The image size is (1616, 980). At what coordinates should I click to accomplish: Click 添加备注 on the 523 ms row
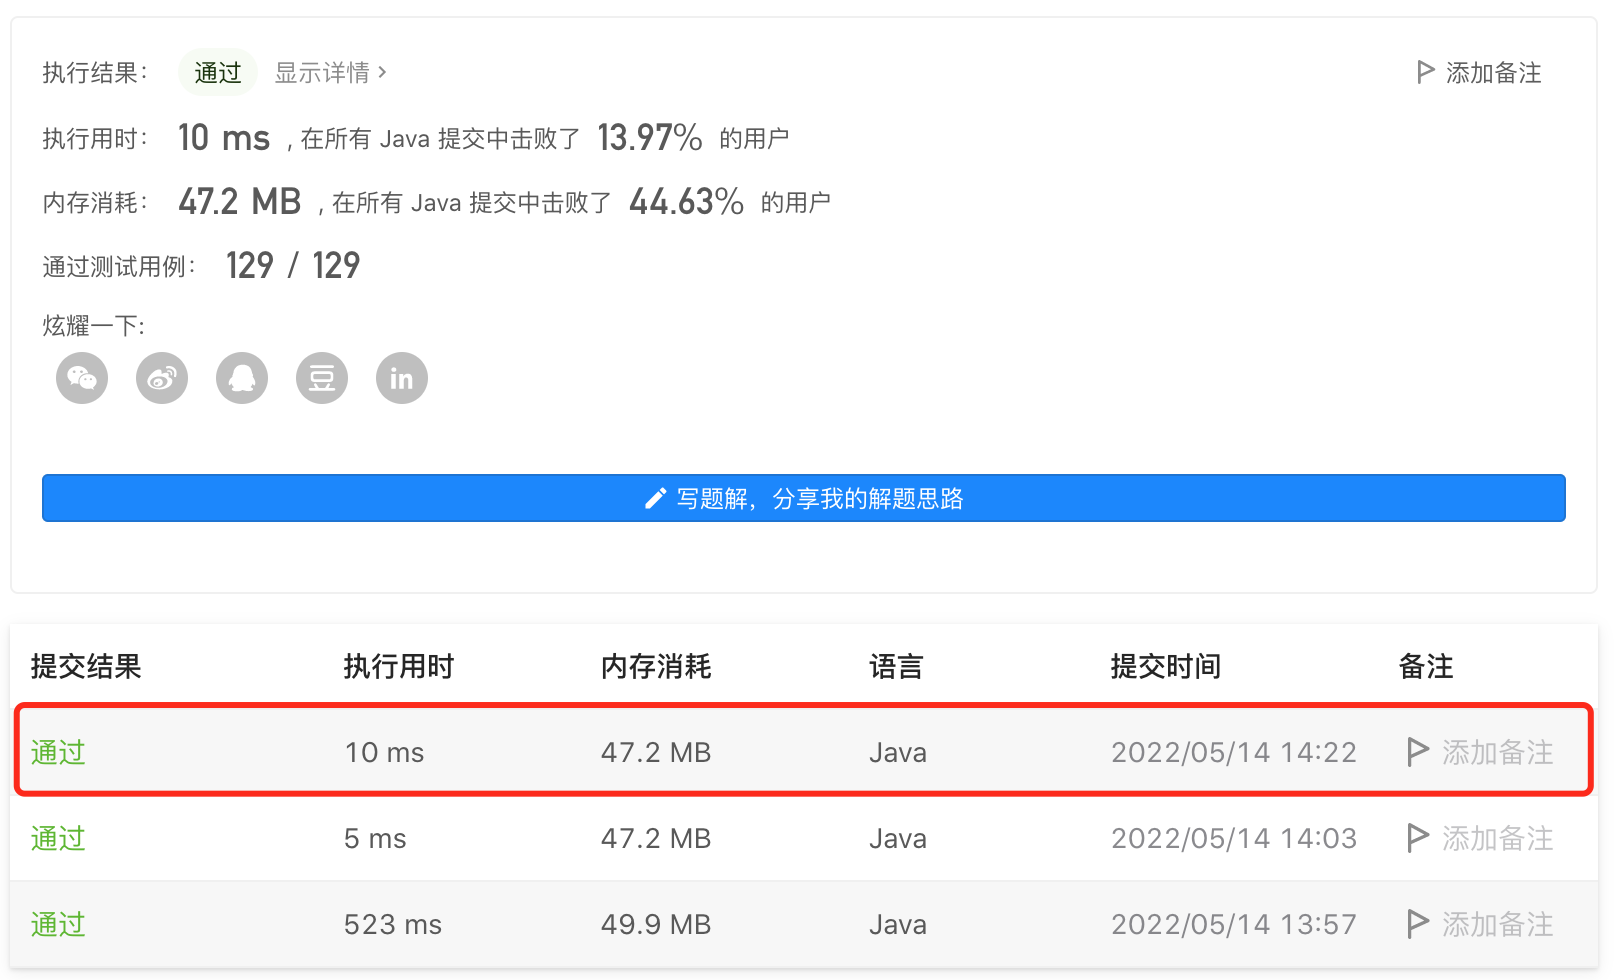point(1496,925)
